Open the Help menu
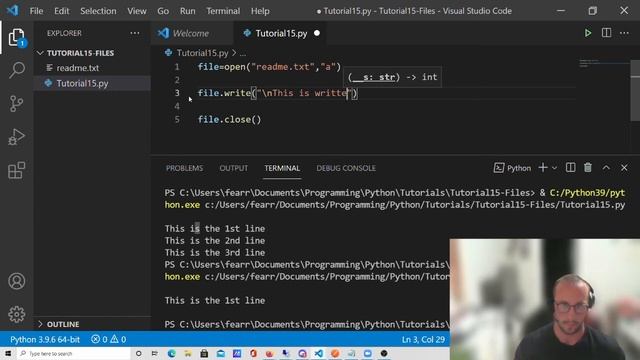The width and height of the screenshot is (640, 360). [260, 11]
